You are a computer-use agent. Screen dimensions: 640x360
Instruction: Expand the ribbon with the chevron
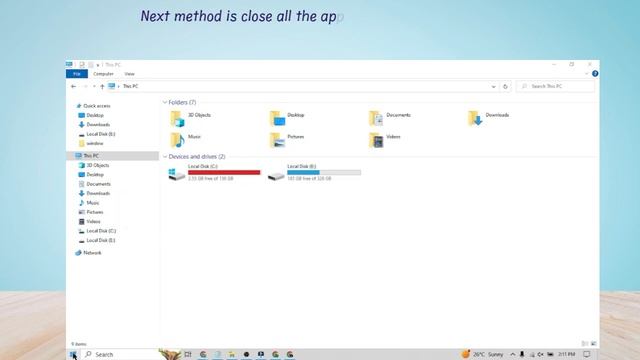click(x=587, y=74)
